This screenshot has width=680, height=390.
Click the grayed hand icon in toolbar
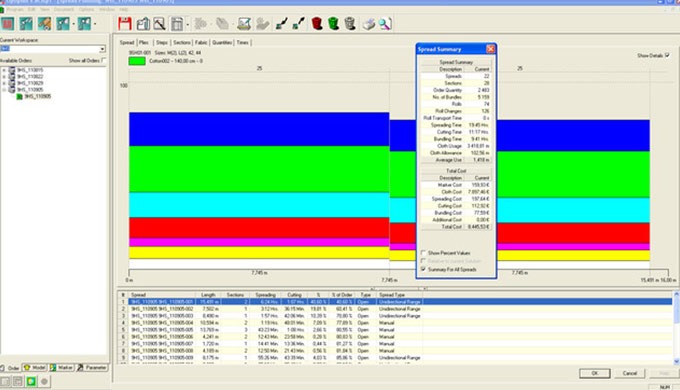263,23
